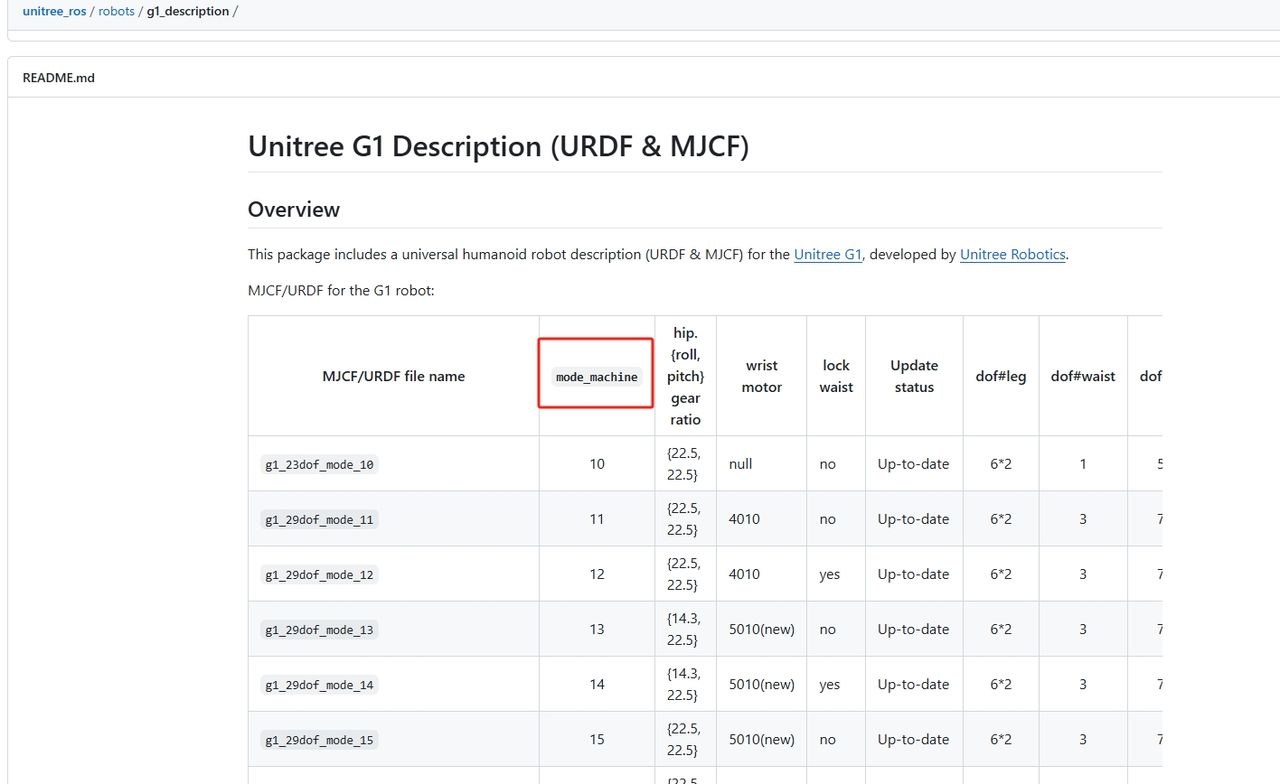Click the hip gear ratio column header
The image size is (1280, 784).
click(686, 376)
